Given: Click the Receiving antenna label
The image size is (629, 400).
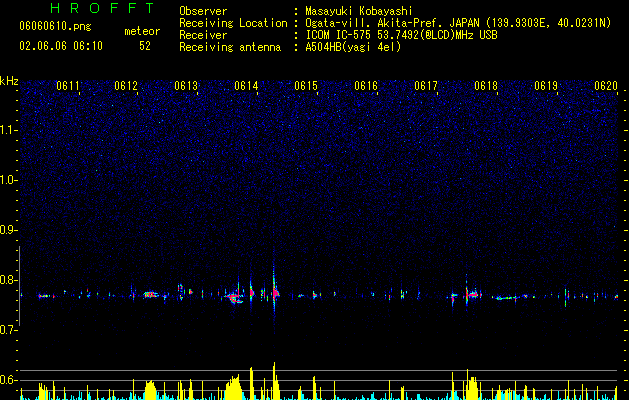Looking at the screenshot, I should (230, 47).
